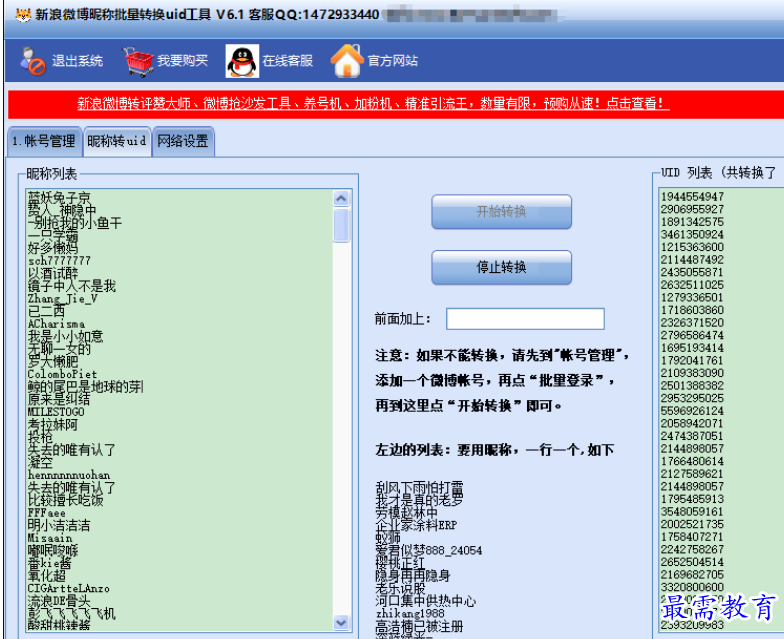Select nickname Misaain in list

pos(50,538)
